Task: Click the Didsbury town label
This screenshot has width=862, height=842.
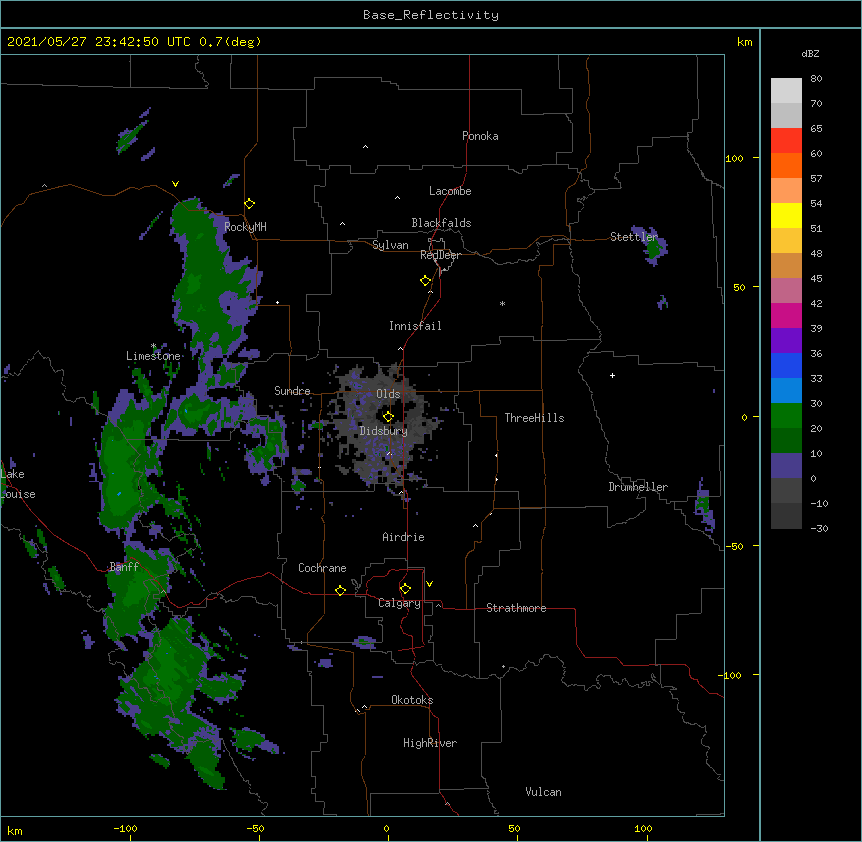Action: (384, 431)
